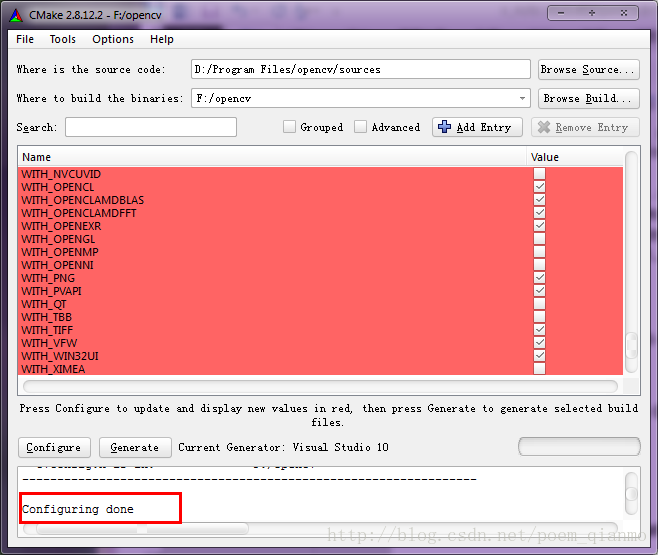The height and width of the screenshot is (555, 658).
Task: Select the WITH_TIFF entry name
Action: [47, 330]
